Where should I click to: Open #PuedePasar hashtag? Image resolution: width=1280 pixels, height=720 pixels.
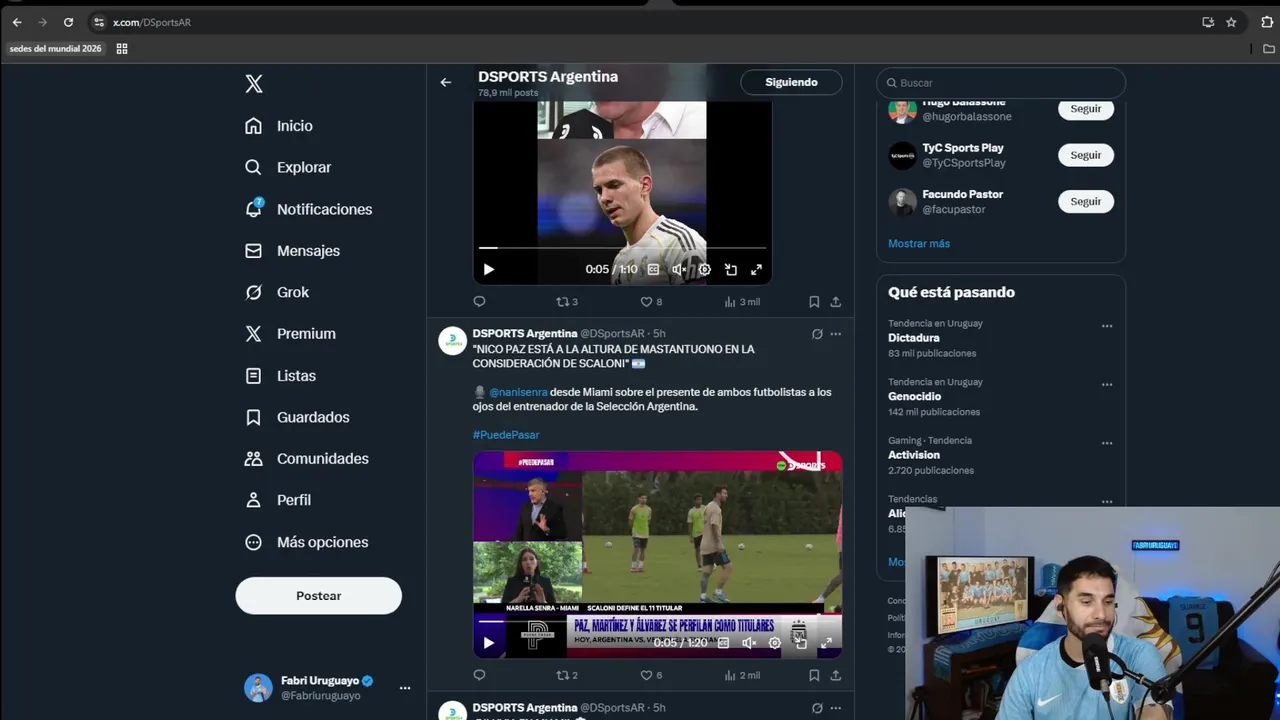(506, 435)
